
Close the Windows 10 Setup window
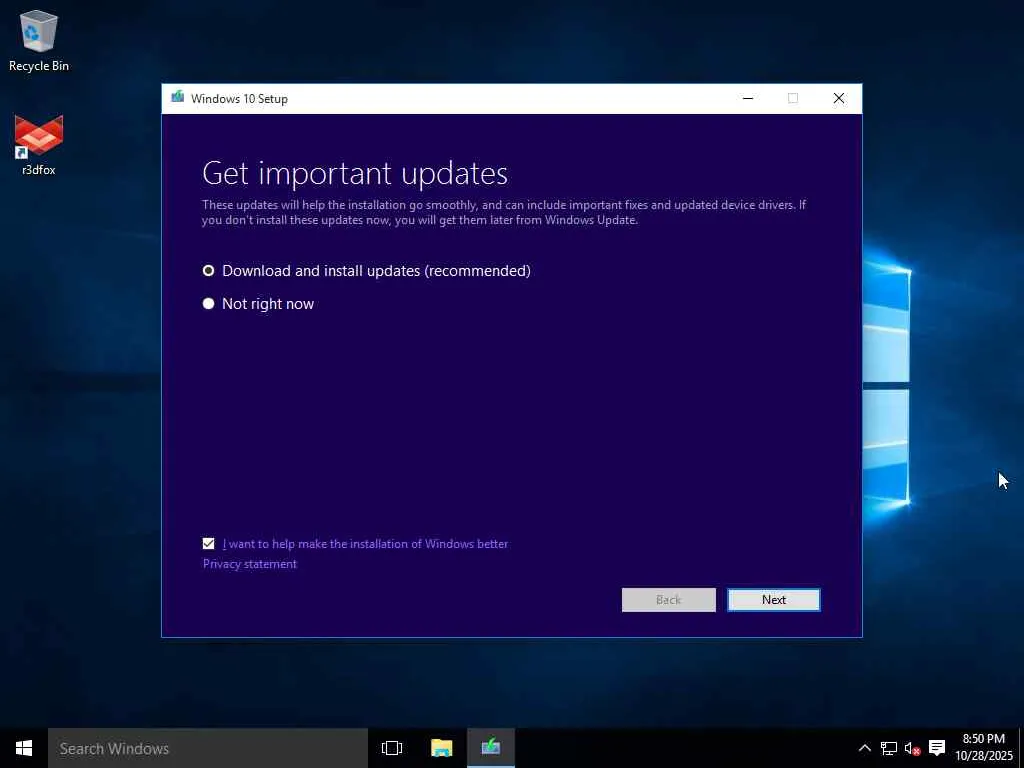[839, 98]
